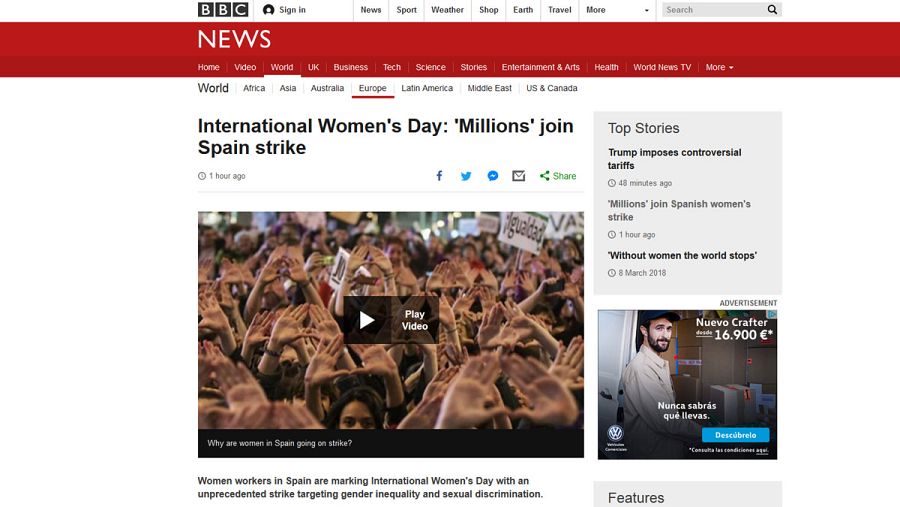This screenshot has width=900, height=507.
Task: Open Sport in top bar
Action: coord(406,10)
